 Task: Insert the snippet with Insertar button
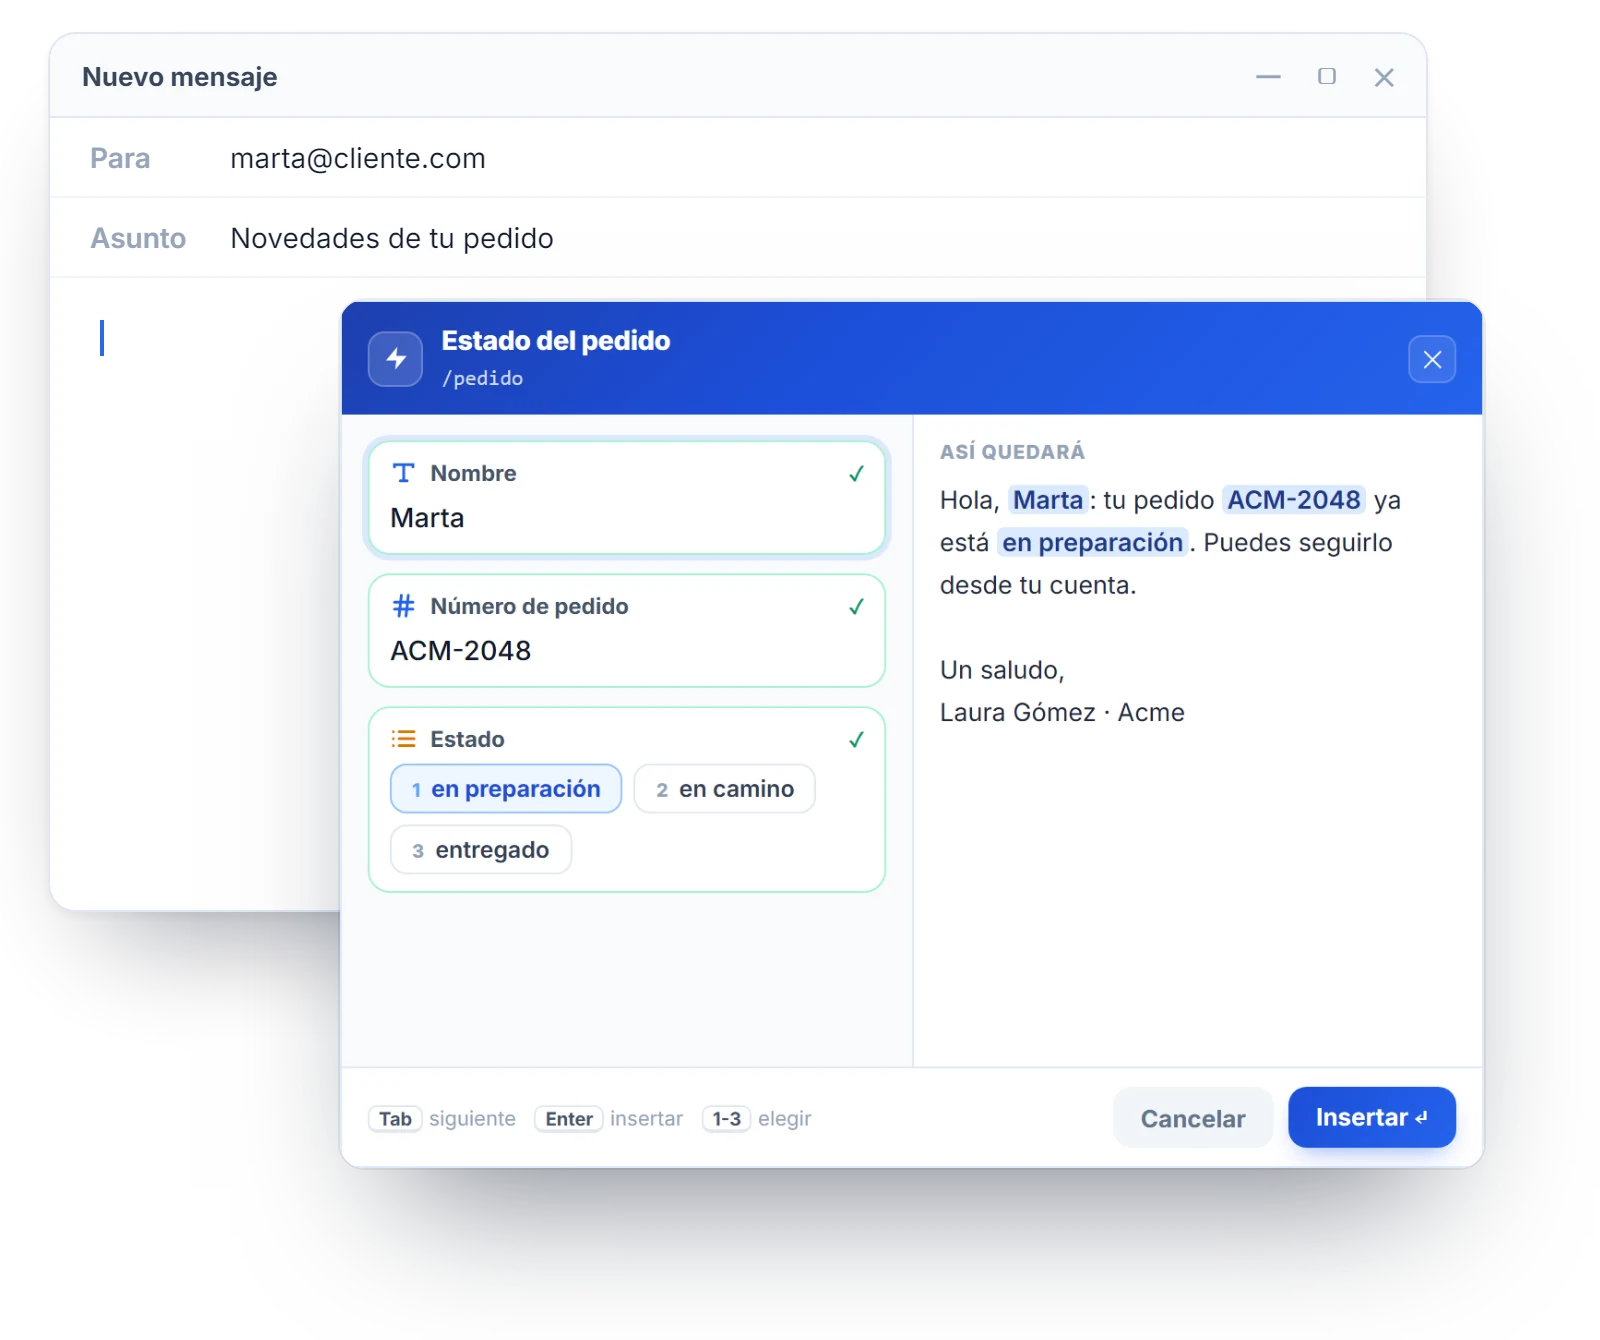click(1372, 1117)
